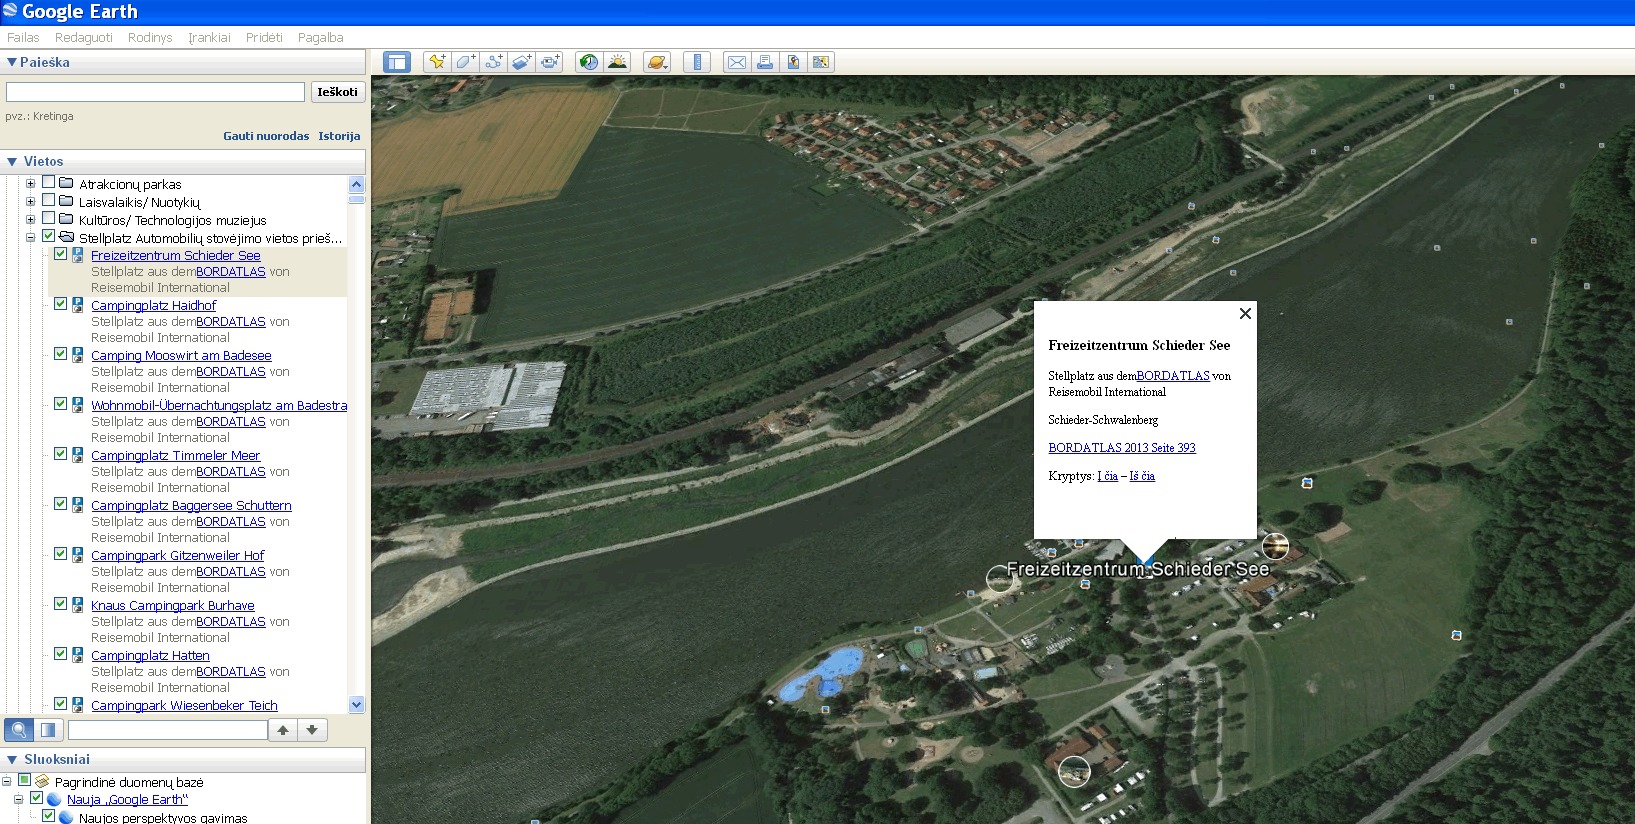Open the Failas menu

point(23,38)
